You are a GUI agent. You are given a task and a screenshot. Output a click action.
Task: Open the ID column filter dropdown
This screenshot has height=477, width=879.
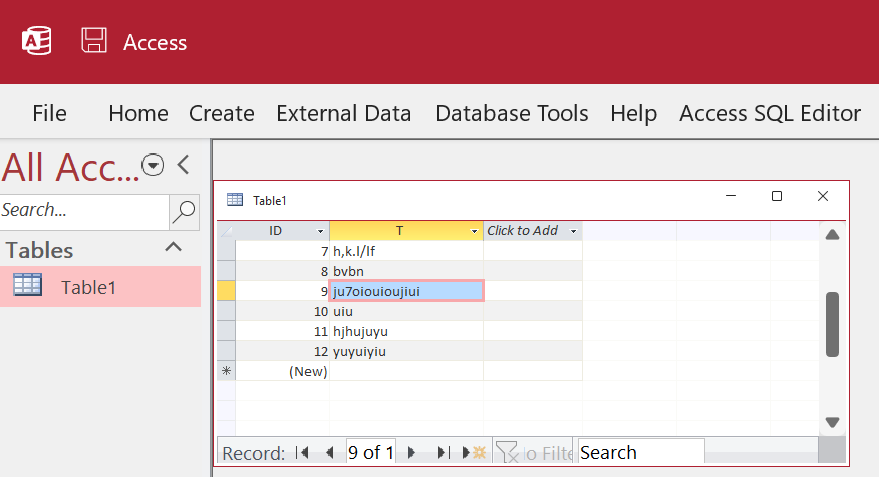pyautogui.click(x=321, y=231)
